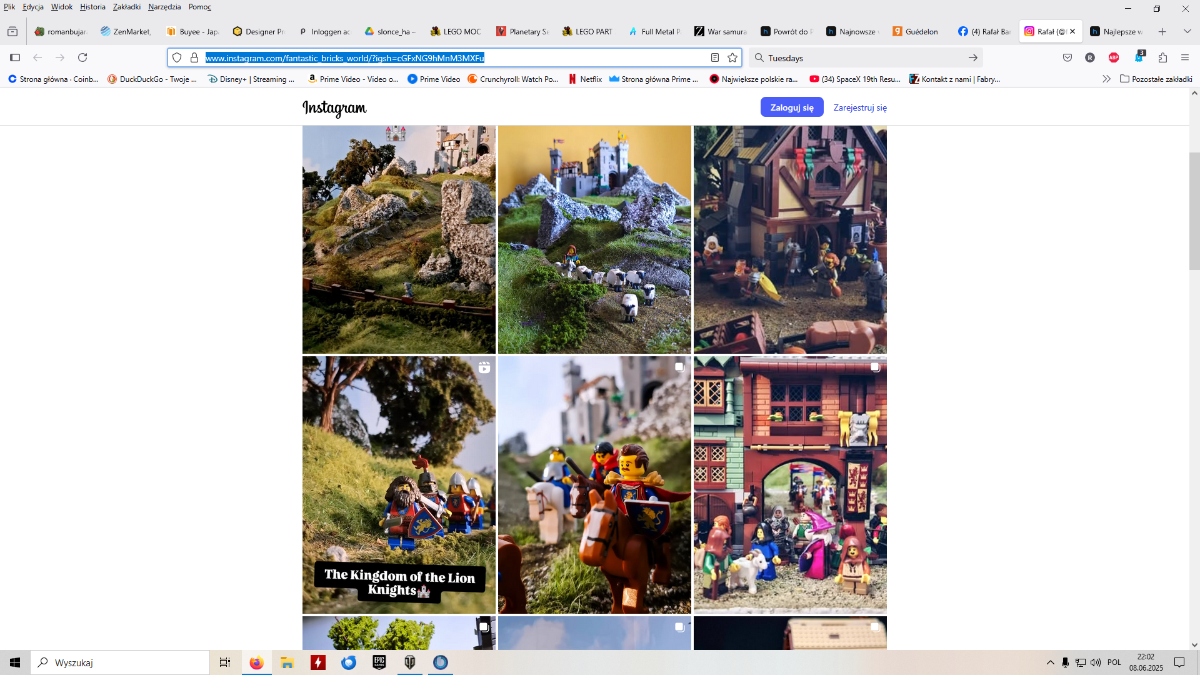Toggle the sidebar panel button

tap(15, 58)
